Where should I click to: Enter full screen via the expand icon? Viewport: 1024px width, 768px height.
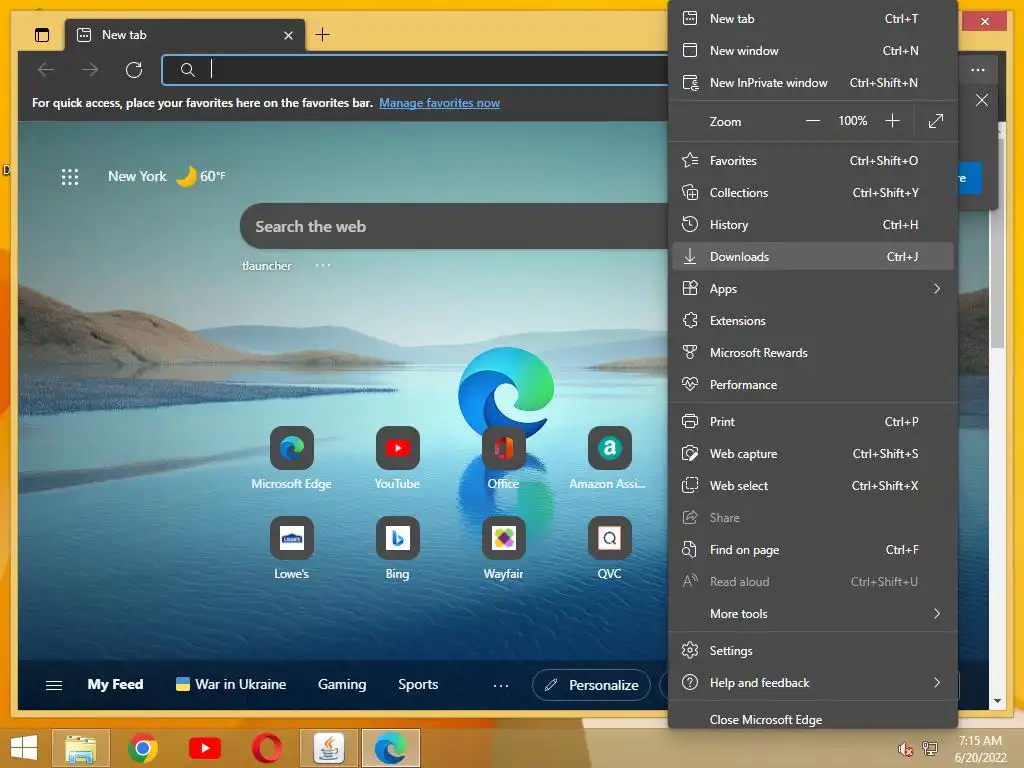[936, 121]
